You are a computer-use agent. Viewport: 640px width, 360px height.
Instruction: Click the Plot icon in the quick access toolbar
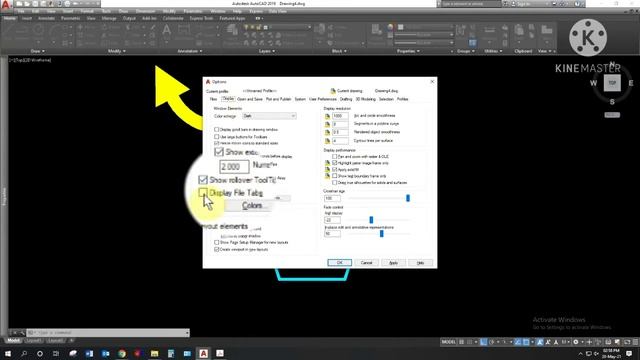pyautogui.click(x=67, y=4)
